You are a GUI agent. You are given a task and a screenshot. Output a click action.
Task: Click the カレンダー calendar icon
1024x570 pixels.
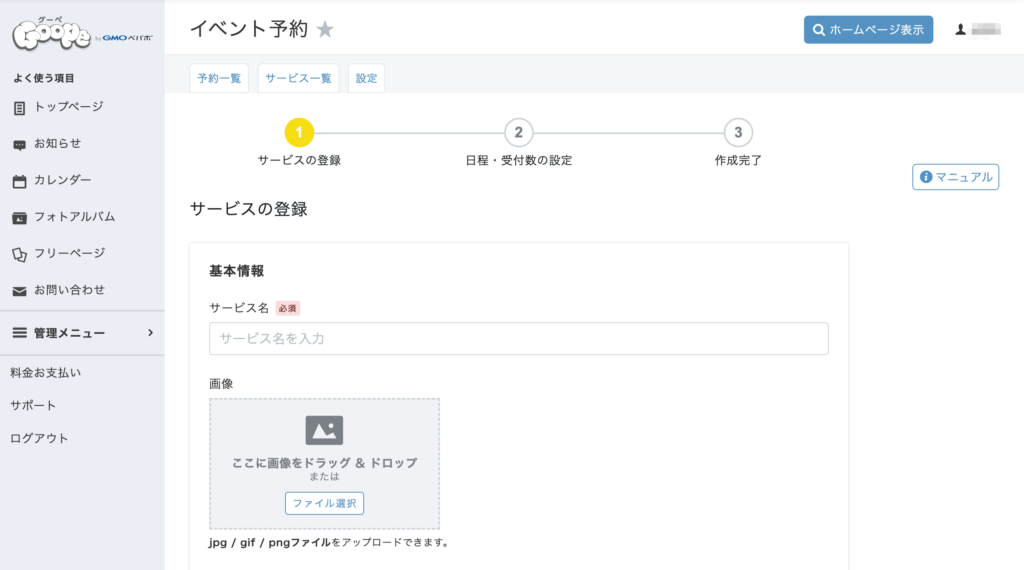20,181
